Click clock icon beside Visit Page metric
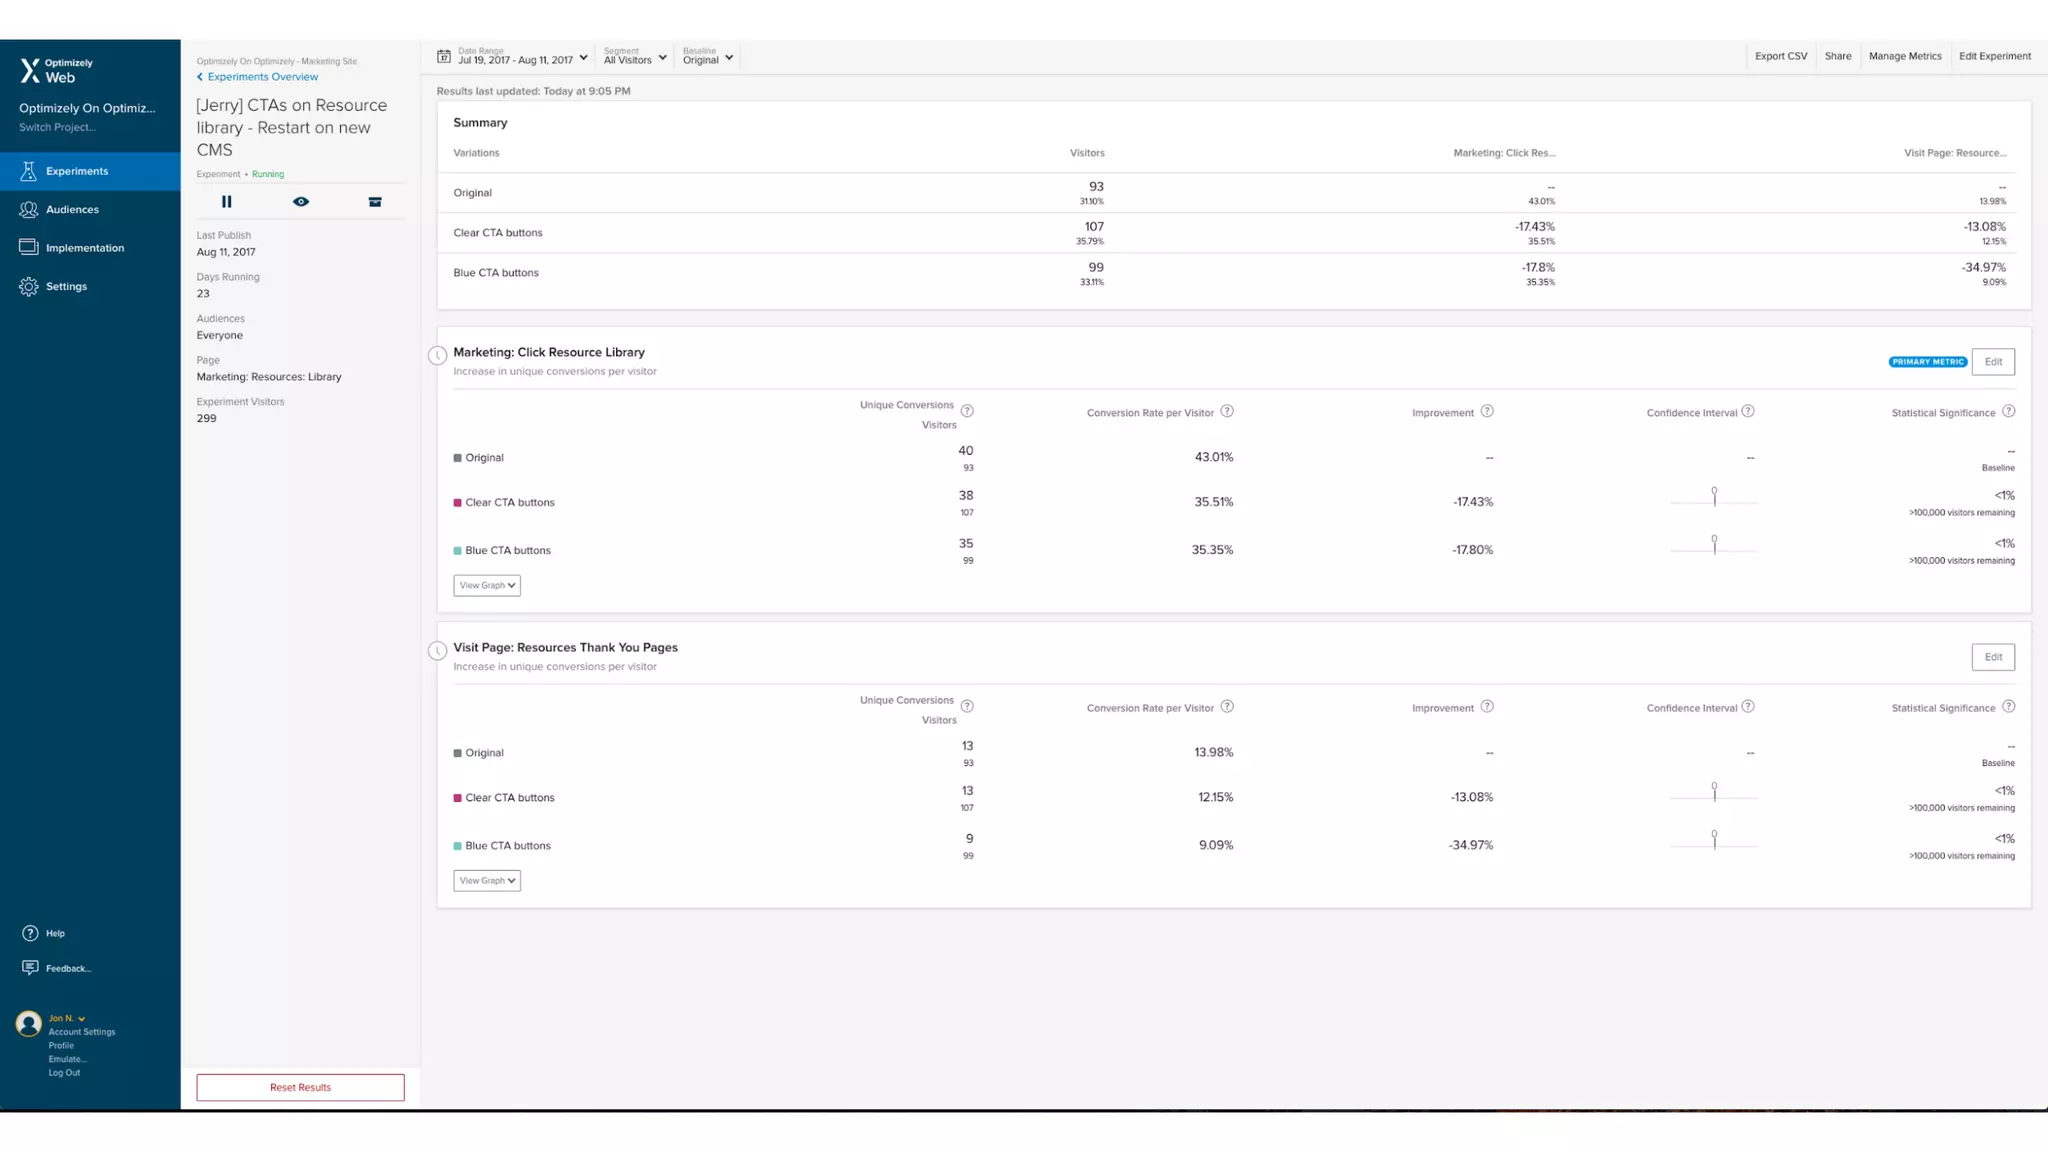 pos(437,651)
